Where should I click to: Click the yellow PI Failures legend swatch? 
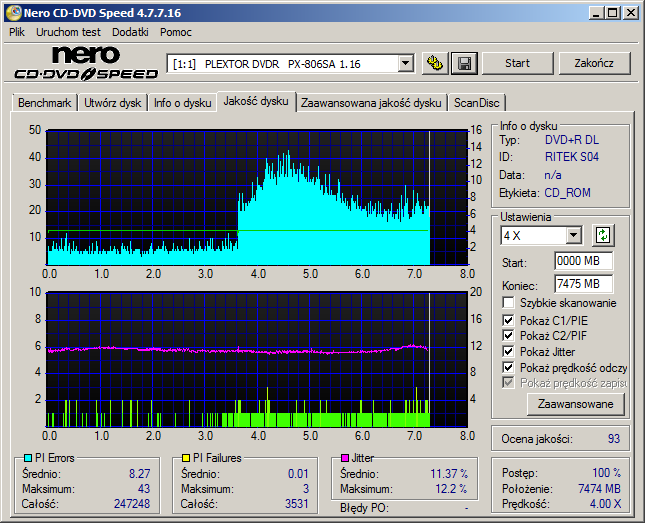pos(186,458)
